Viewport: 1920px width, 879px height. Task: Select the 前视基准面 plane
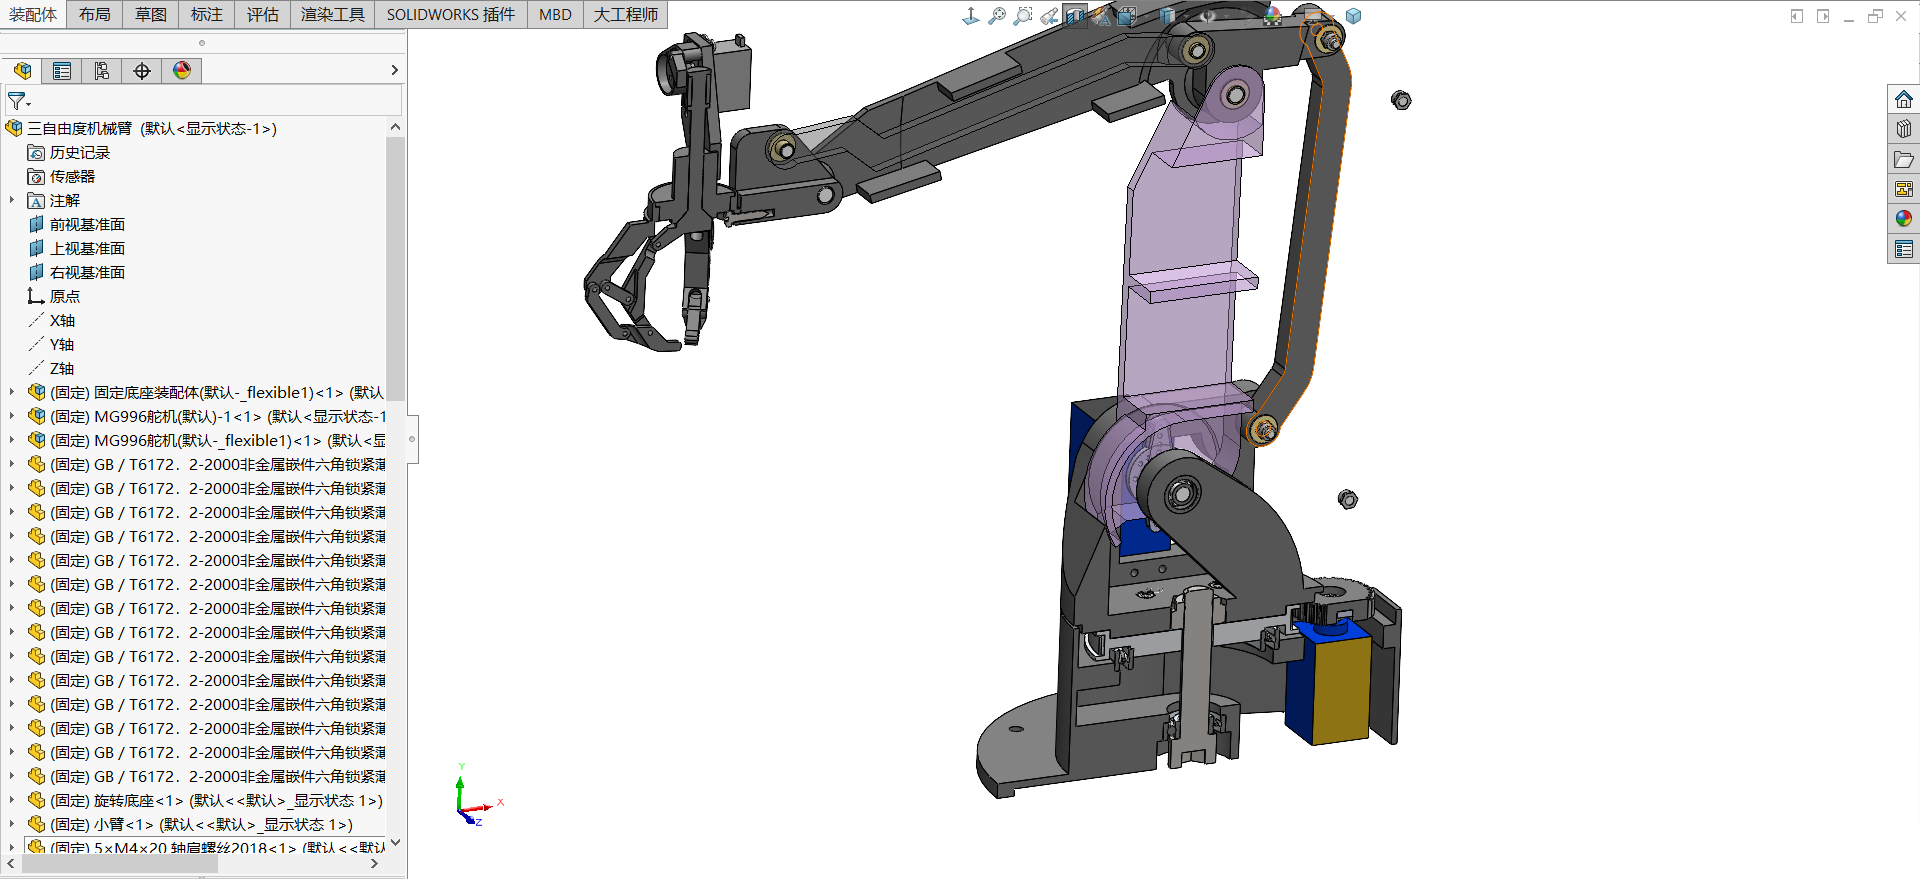76,224
